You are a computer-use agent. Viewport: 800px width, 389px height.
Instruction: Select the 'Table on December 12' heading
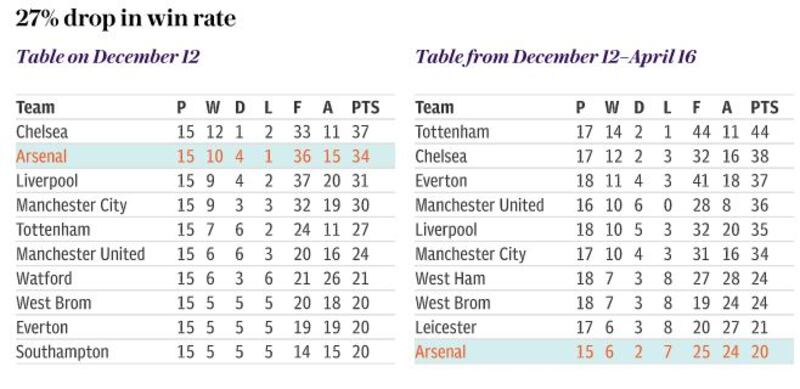coord(108,57)
